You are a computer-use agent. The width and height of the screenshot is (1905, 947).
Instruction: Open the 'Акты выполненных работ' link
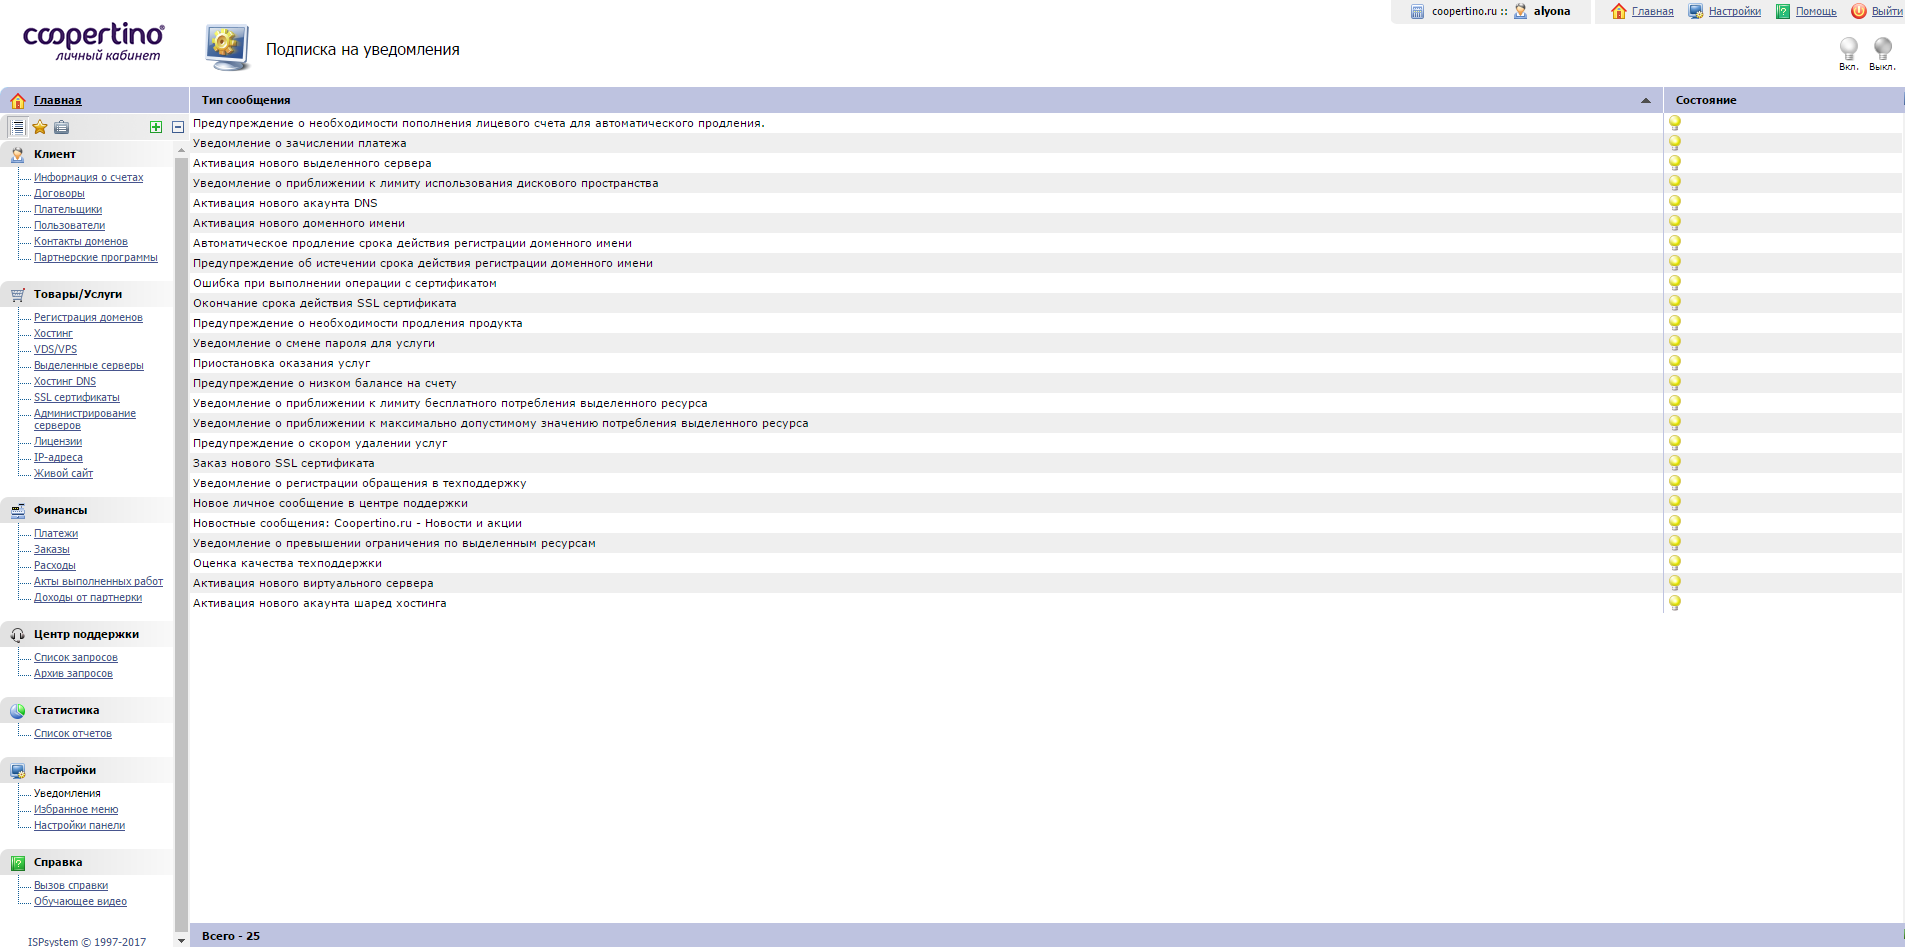click(x=98, y=581)
